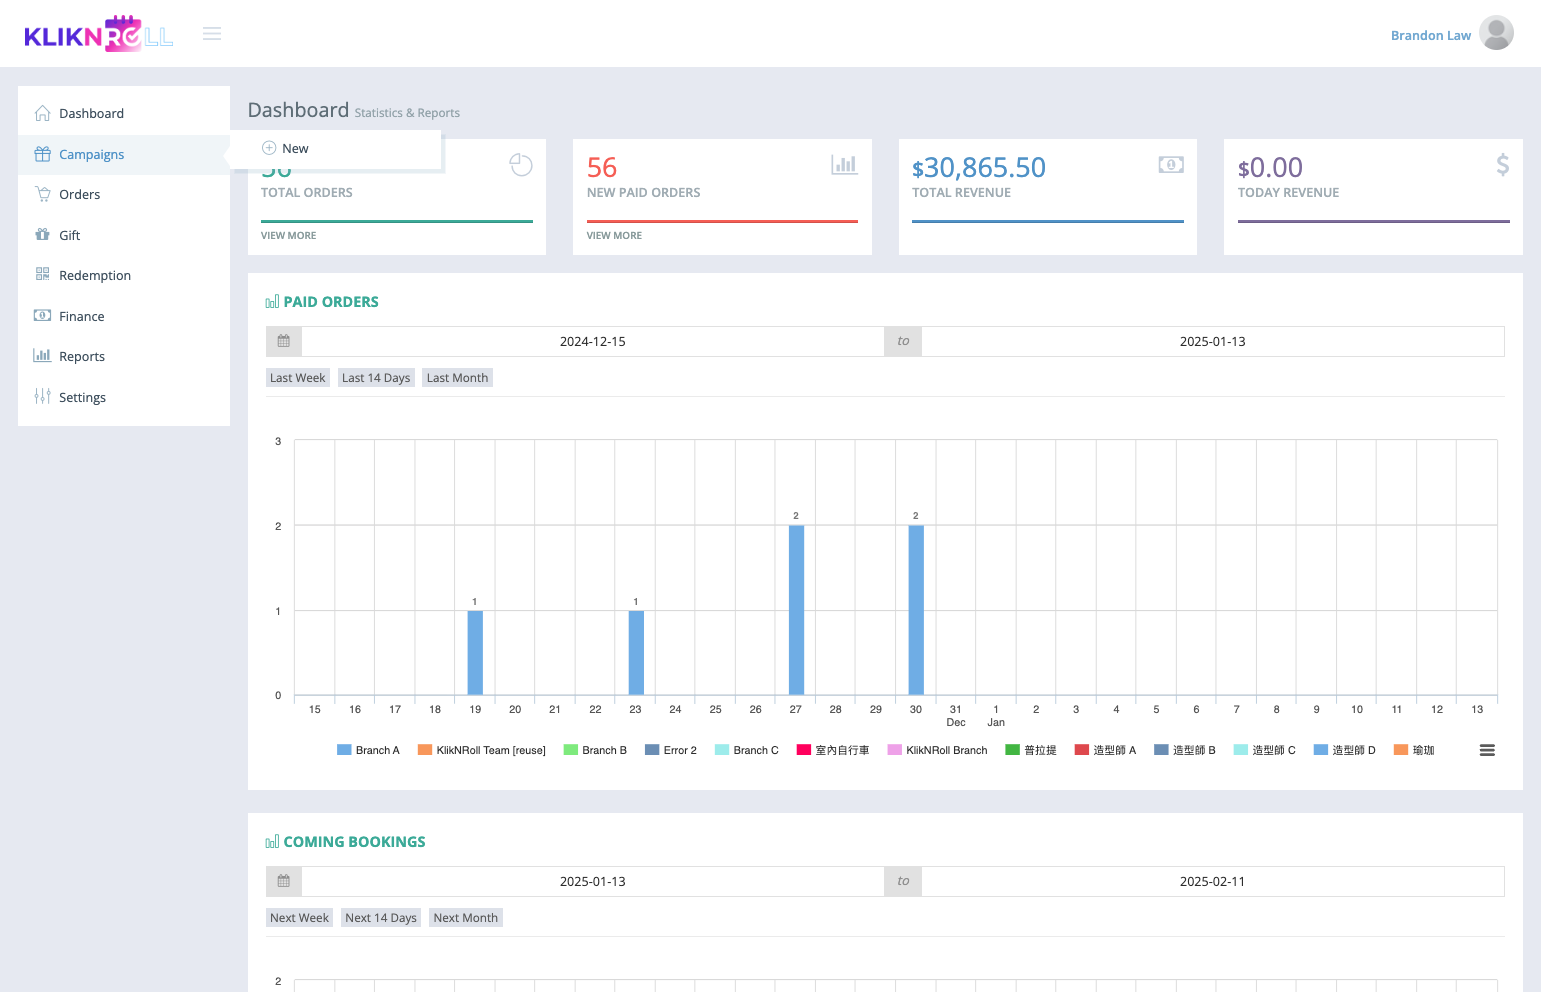Viewport: 1541px width, 992px height.
Task: Toggle Branch A legend series
Action: click(368, 750)
